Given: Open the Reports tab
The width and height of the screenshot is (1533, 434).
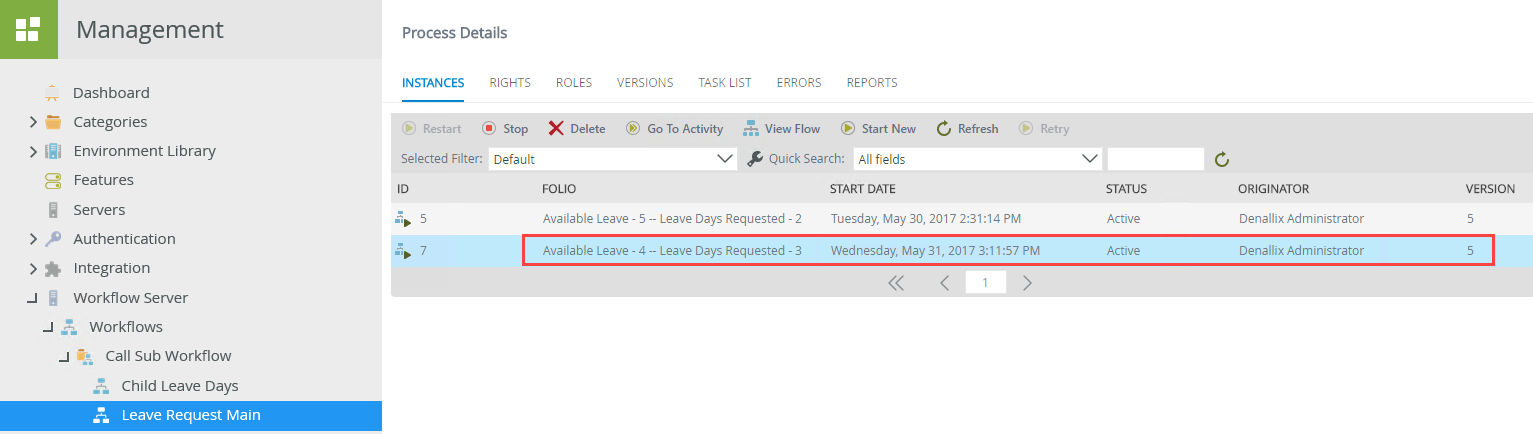Looking at the screenshot, I should [x=872, y=83].
